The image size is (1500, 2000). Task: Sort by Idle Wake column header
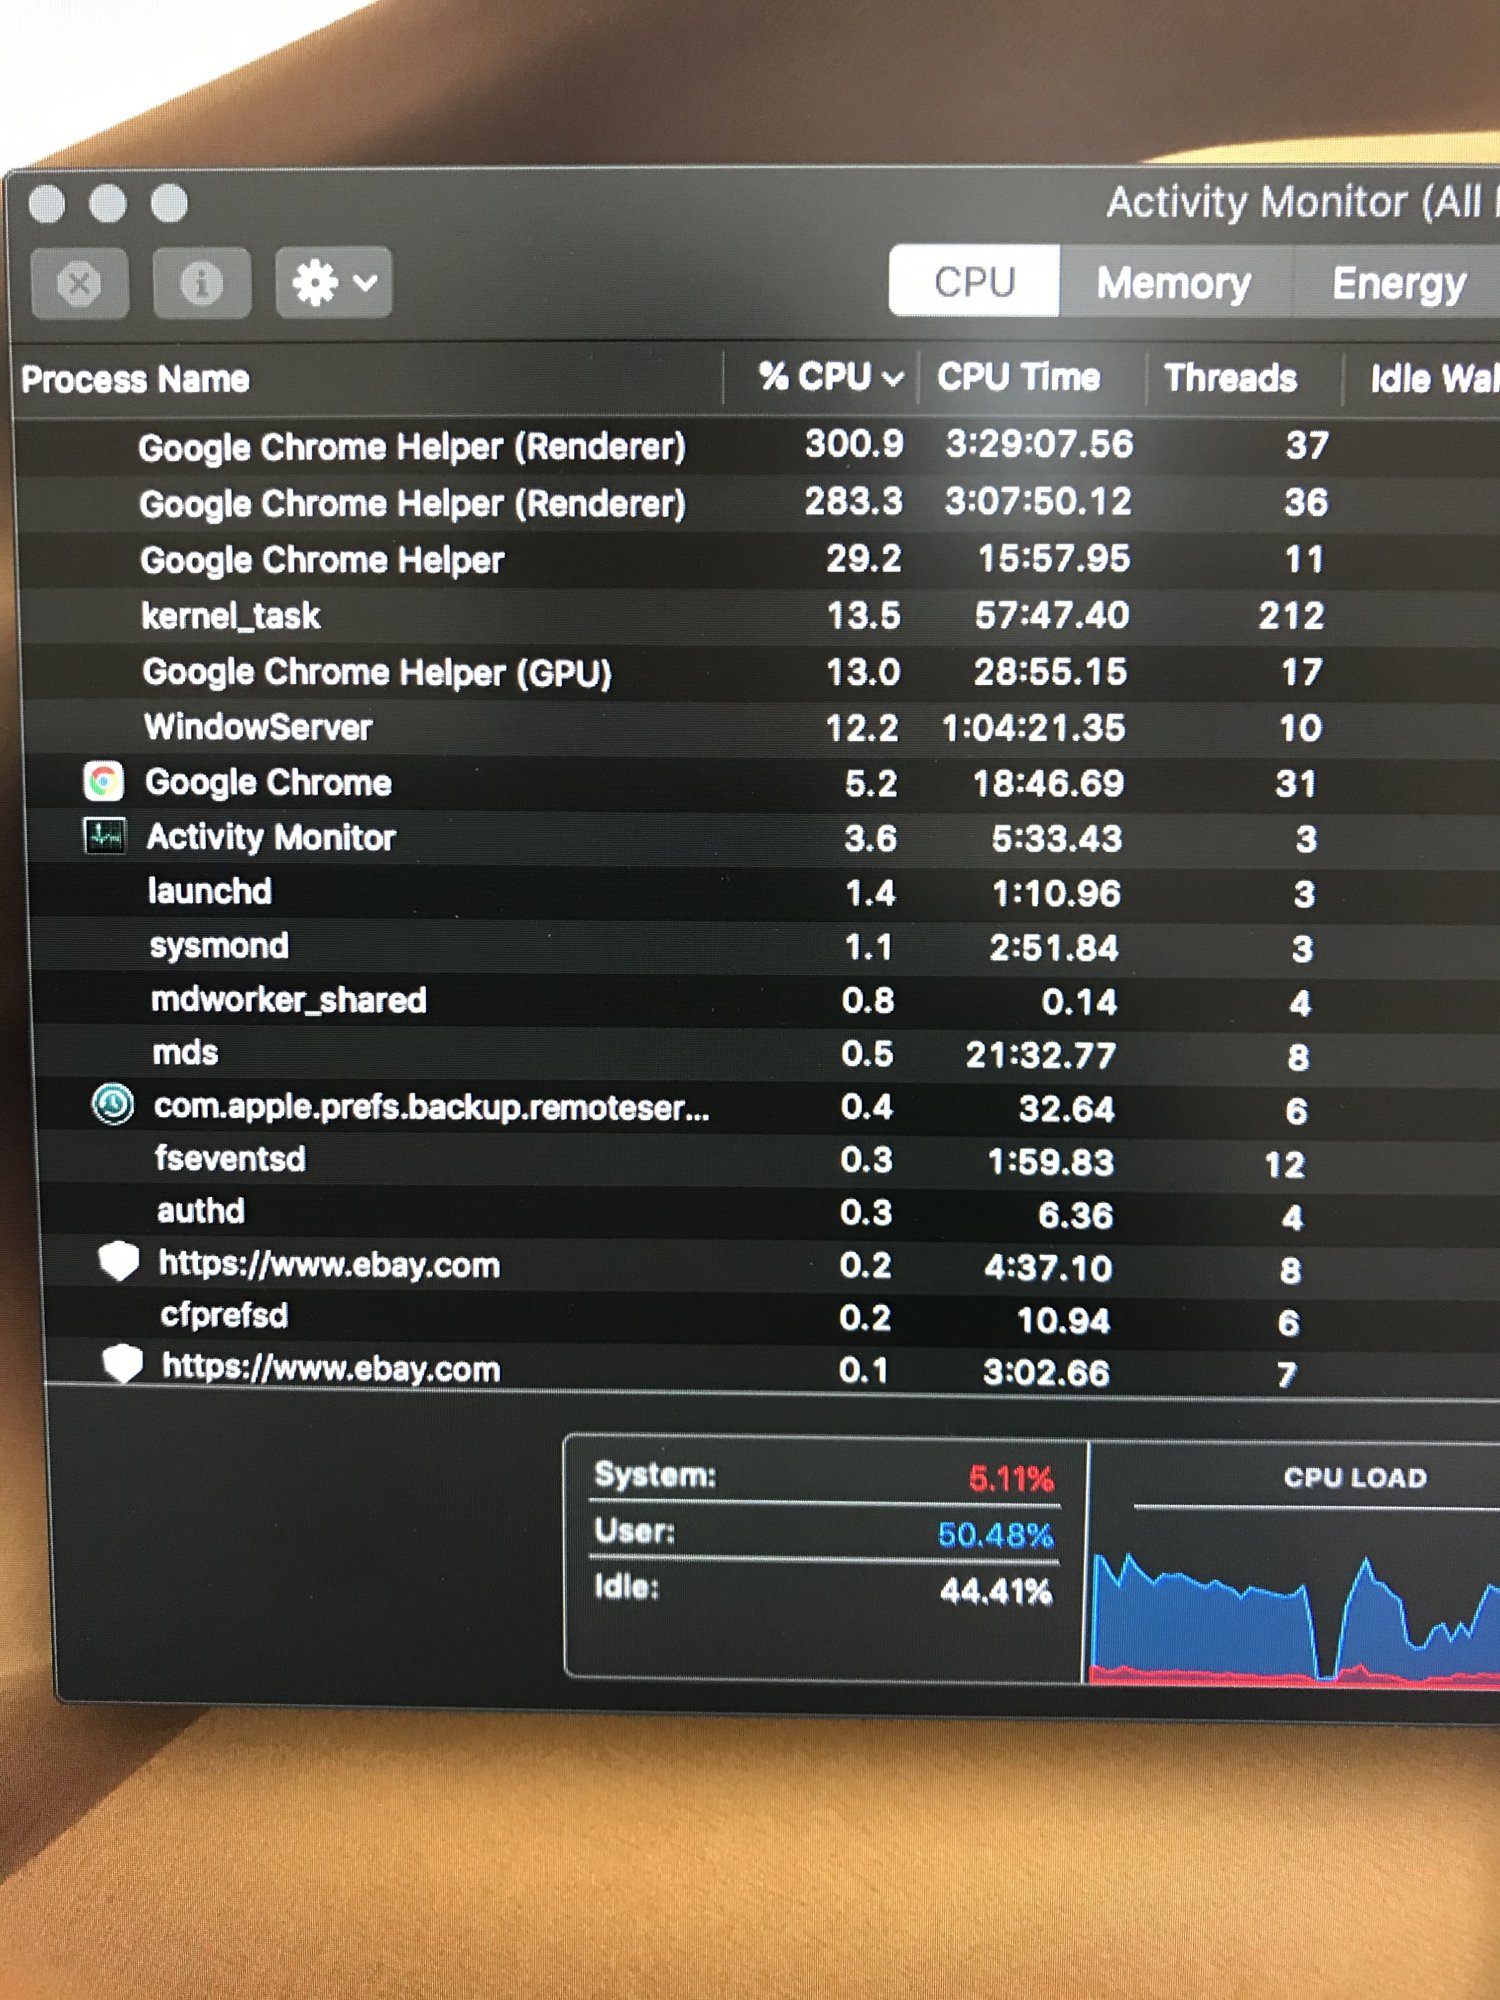[x=1434, y=380]
